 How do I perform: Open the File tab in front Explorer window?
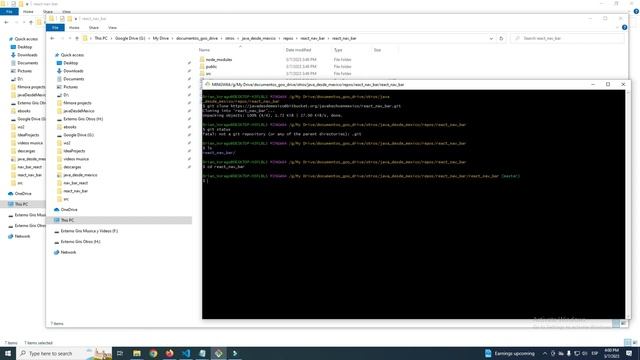(55, 28)
